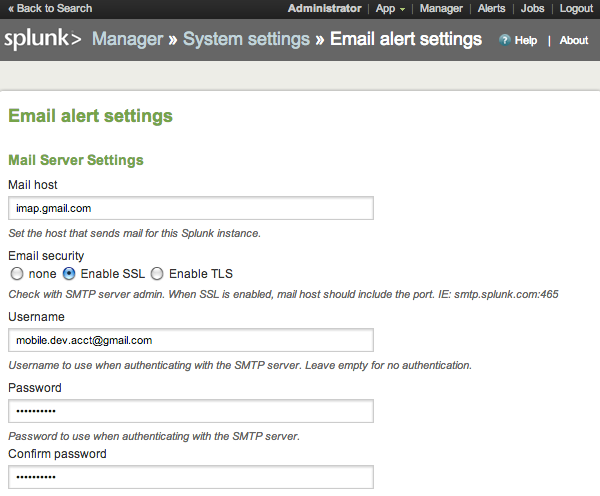Focus the Mail host input field
Image resolution: width=600 pixels, height=496 pixels.
click(191, 208)
